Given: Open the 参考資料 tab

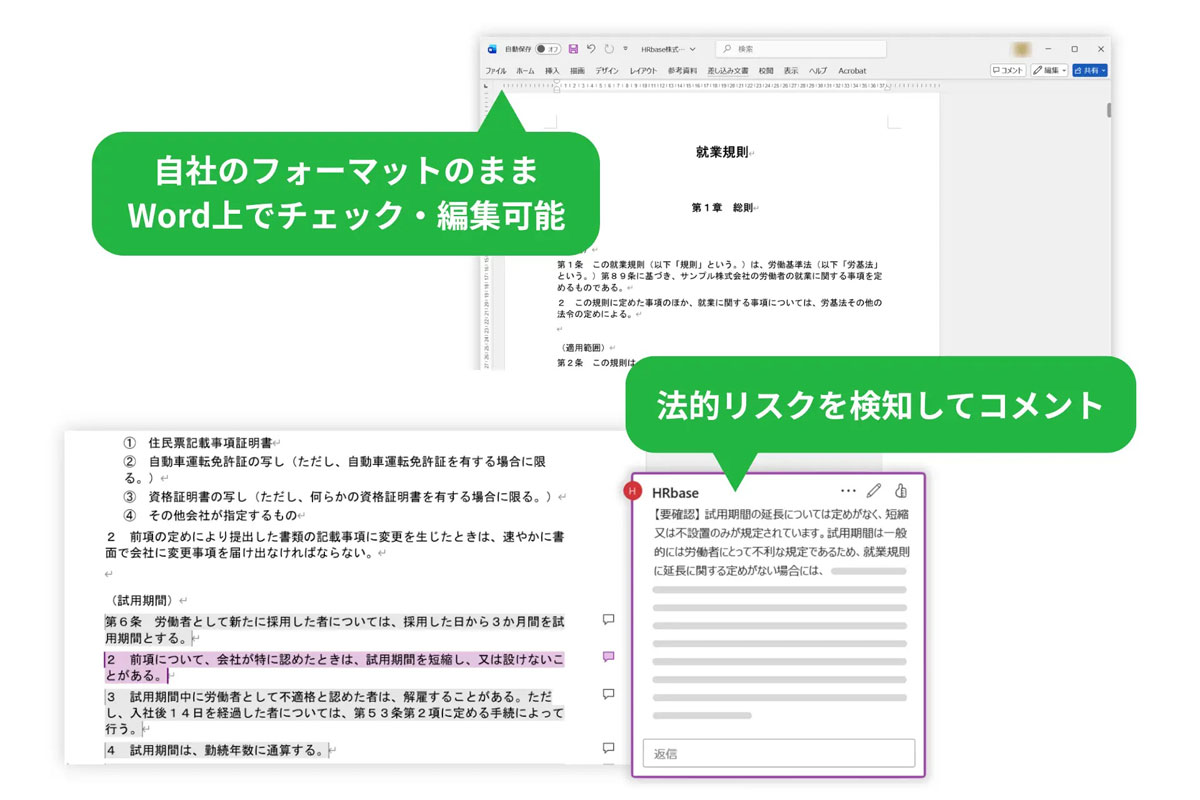Looking at the screenshot, I should point(683,71).
